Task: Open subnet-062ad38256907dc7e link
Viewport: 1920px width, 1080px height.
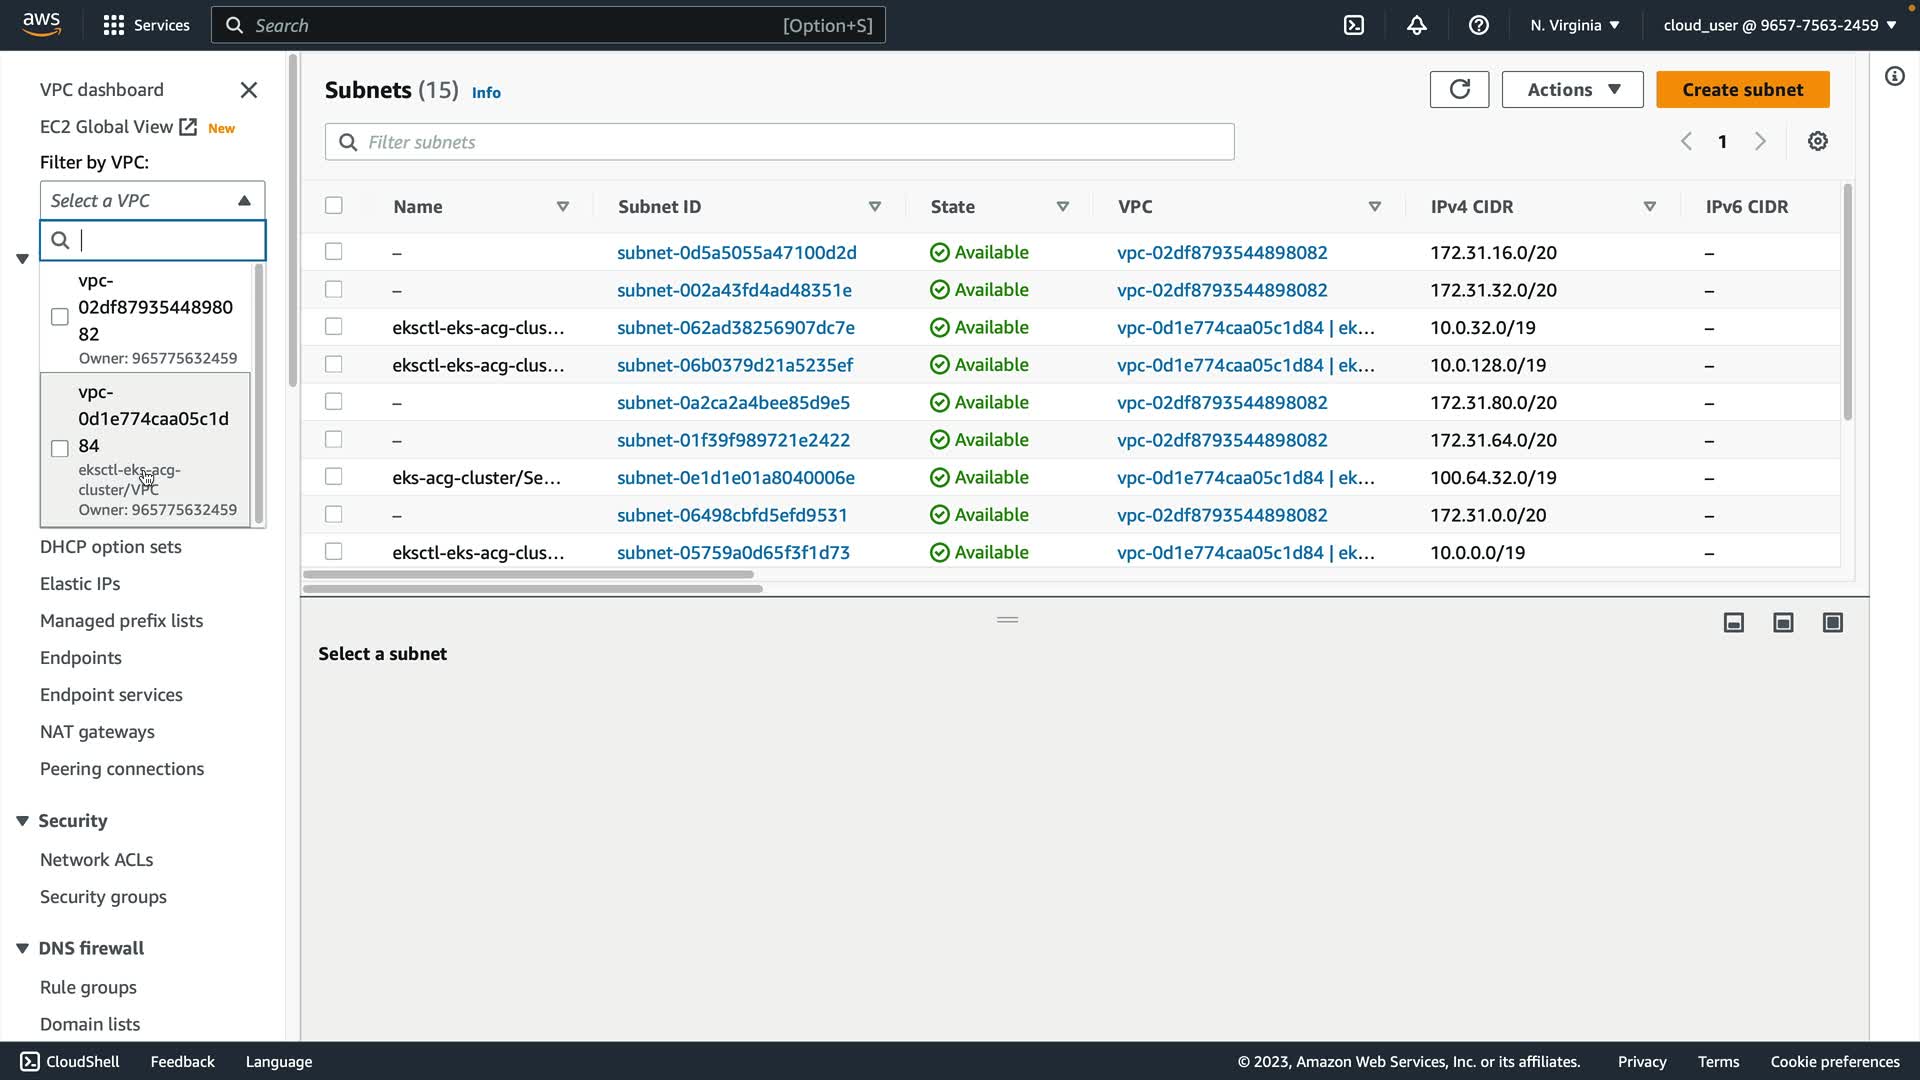Action: (x=735, y=328)
